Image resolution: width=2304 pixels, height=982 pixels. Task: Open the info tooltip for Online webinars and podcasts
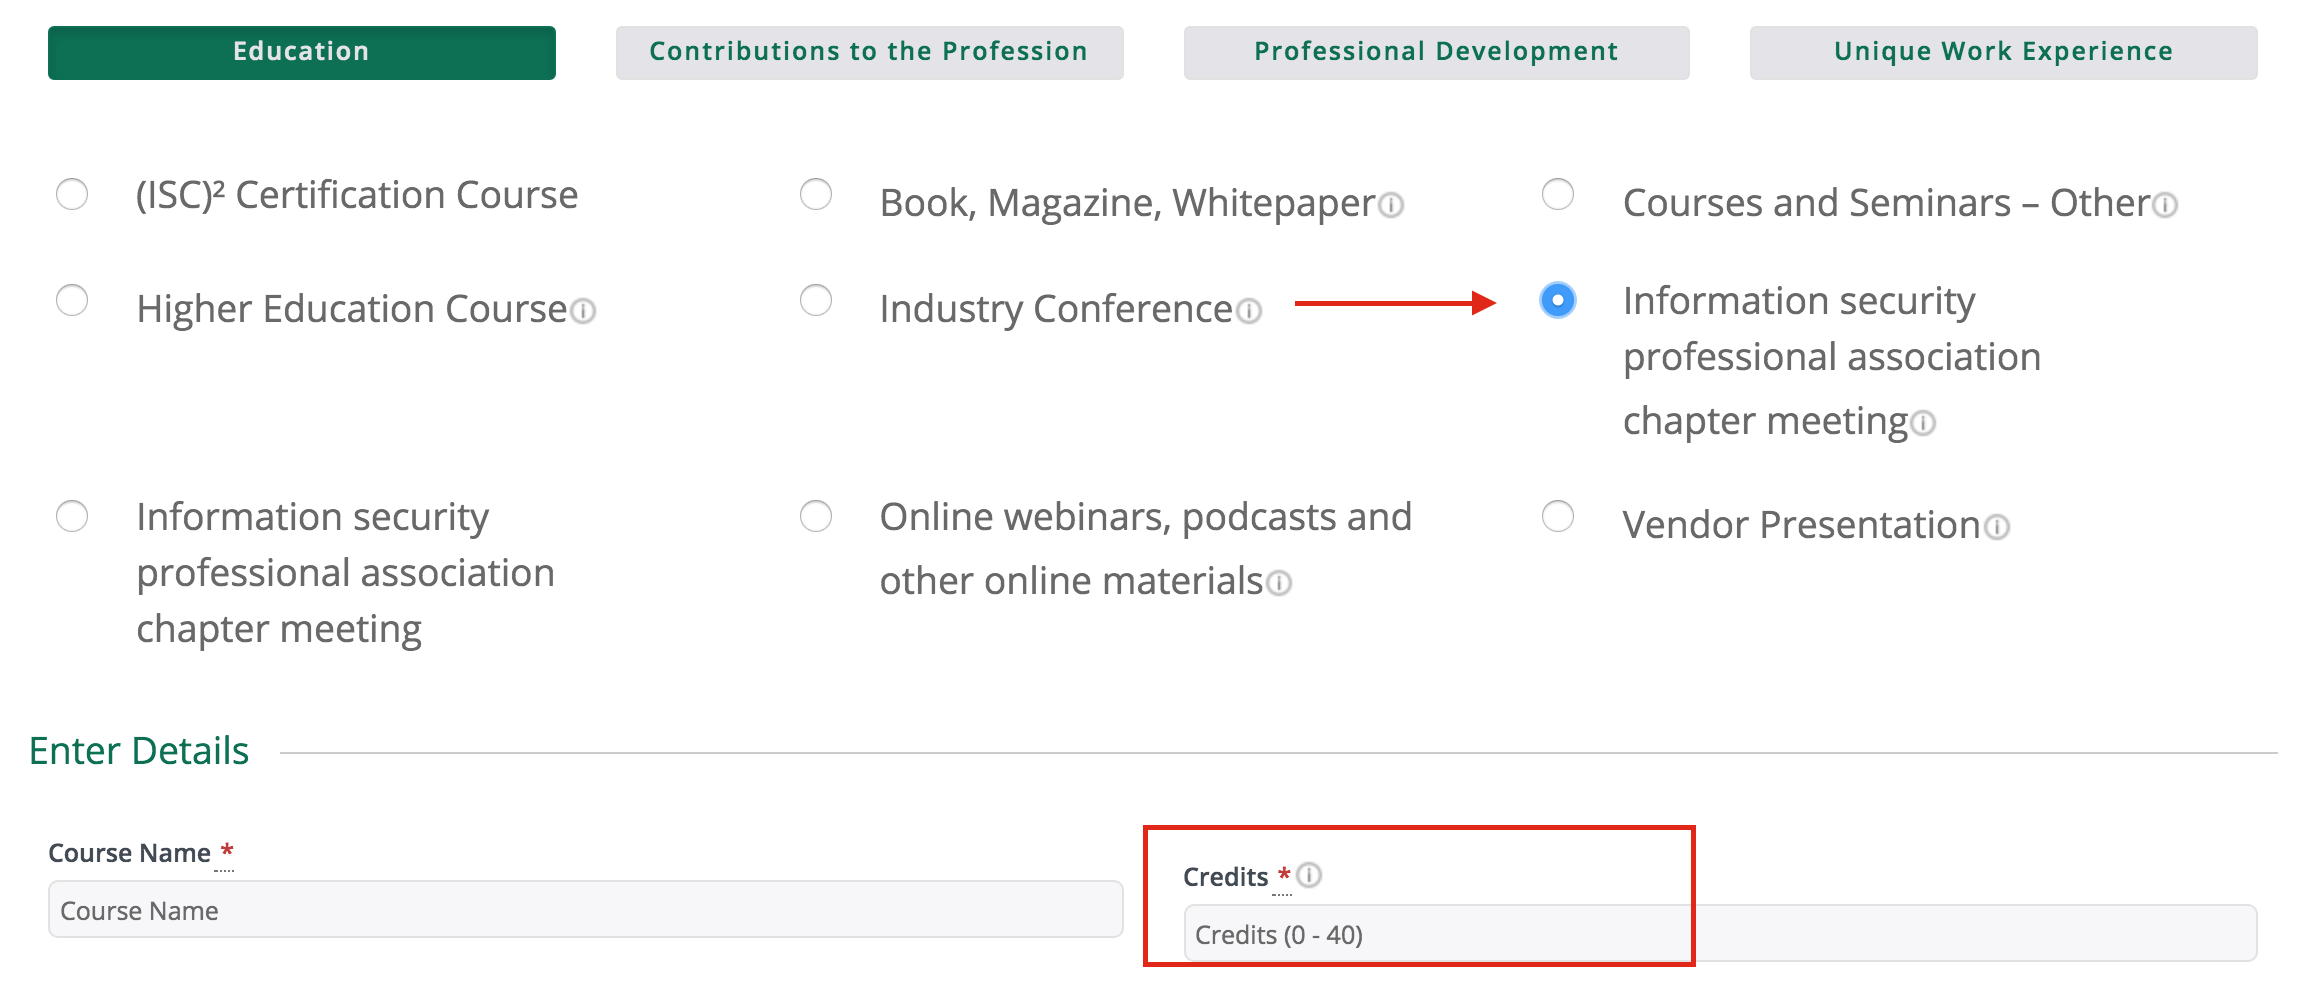[1281, 582]
